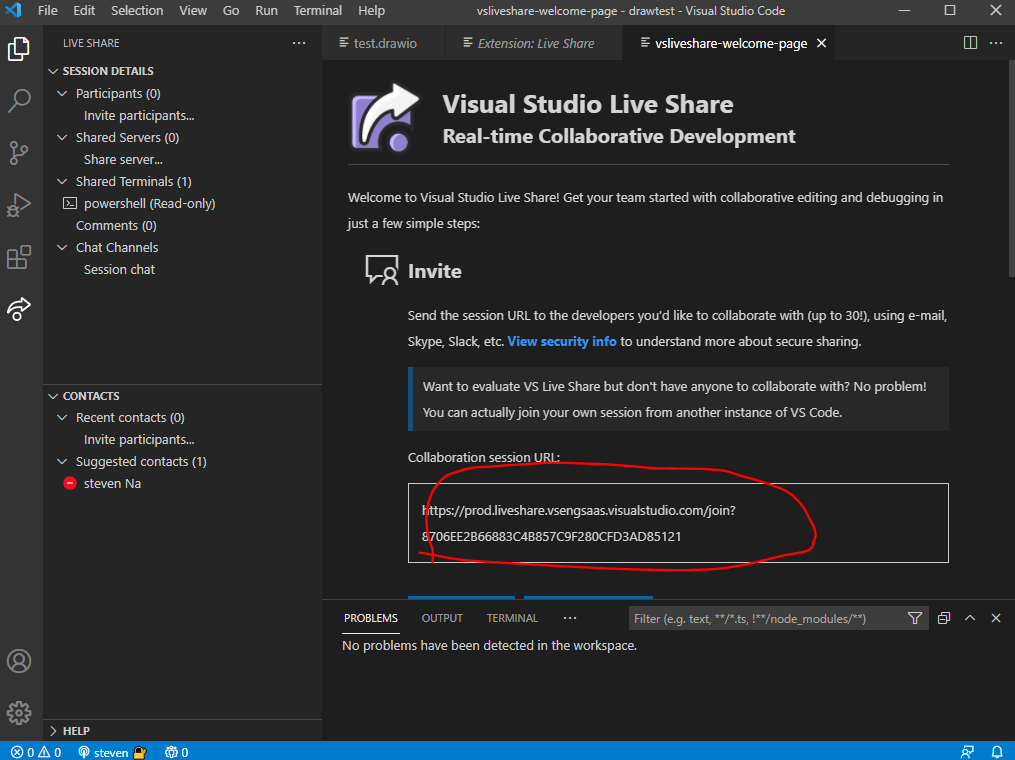Click errors and warnings status indicator
This screenshot has height=760, width=1015.
point(36,752)
